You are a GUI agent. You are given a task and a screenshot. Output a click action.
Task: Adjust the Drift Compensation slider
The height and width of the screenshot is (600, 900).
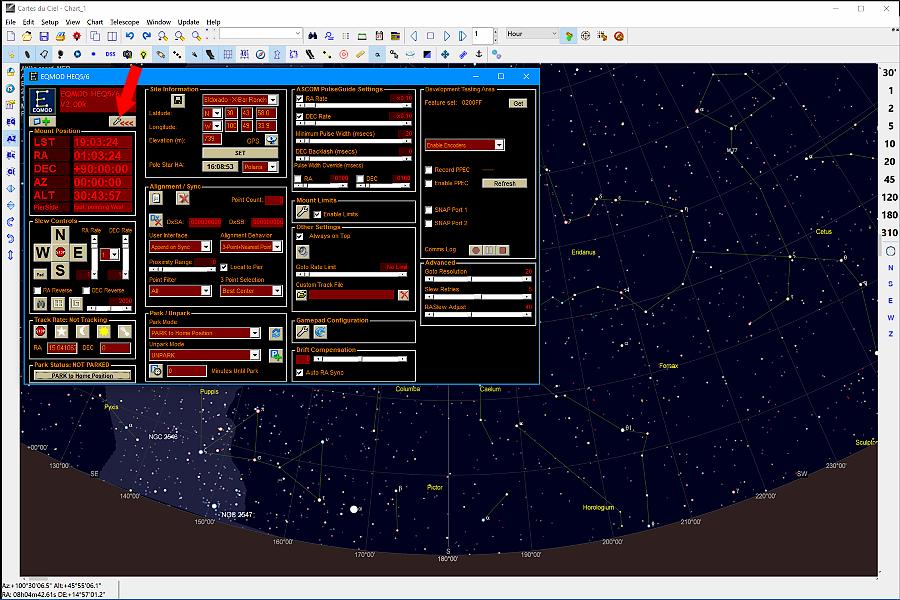(361, 359)
